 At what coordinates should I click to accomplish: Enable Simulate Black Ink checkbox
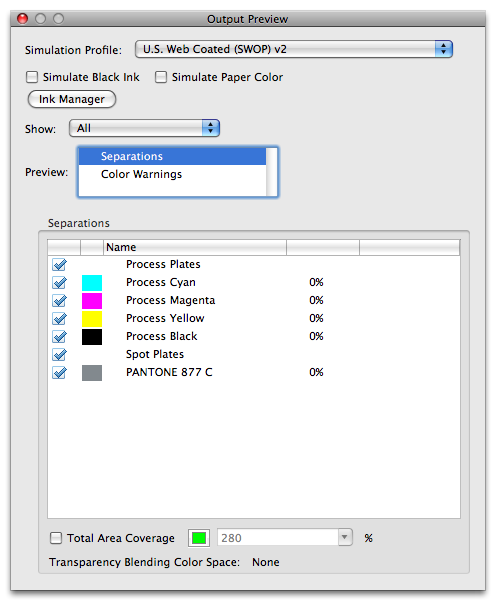click(32, 77)
